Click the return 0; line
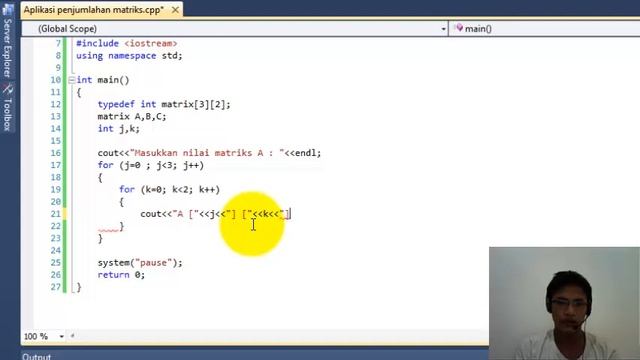Image resolution: width=640 pixels, height=360 pixels. pos(121,275)
